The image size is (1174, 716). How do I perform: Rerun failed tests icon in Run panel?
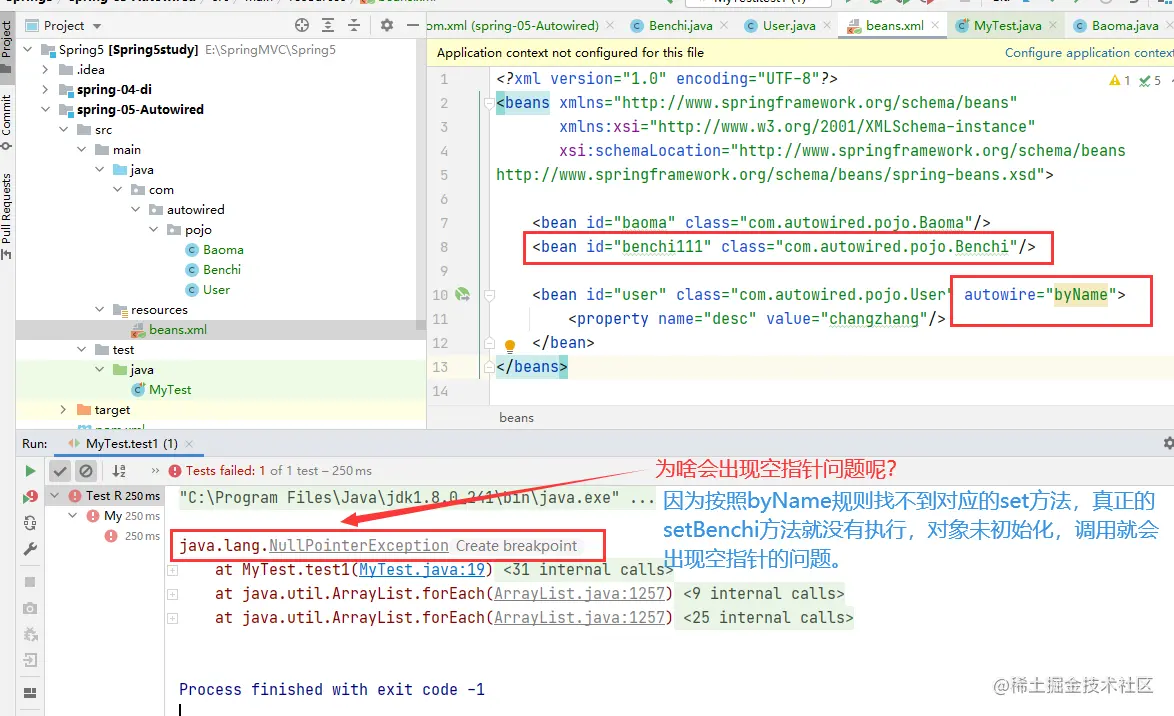(30, 497)
